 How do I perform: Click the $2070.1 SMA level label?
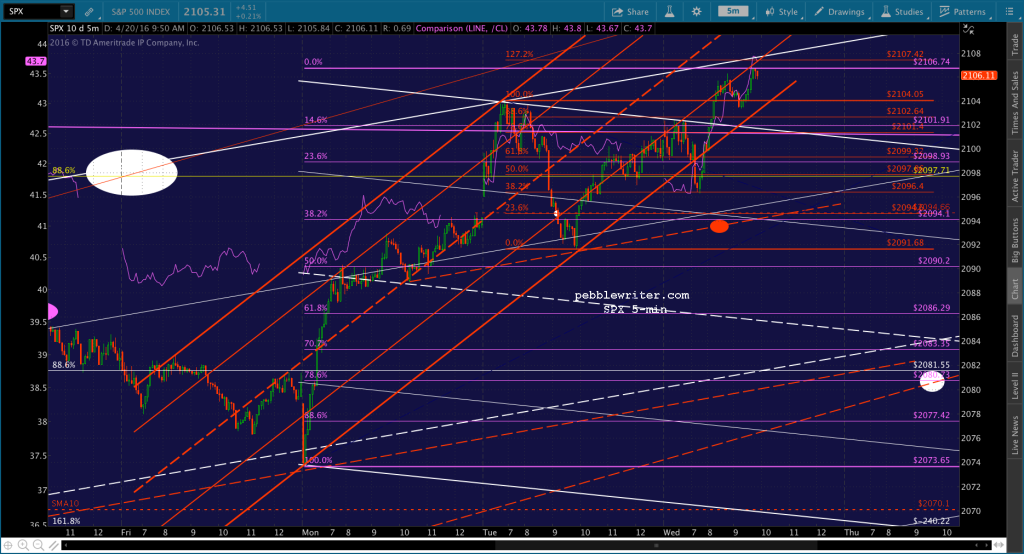934,504
